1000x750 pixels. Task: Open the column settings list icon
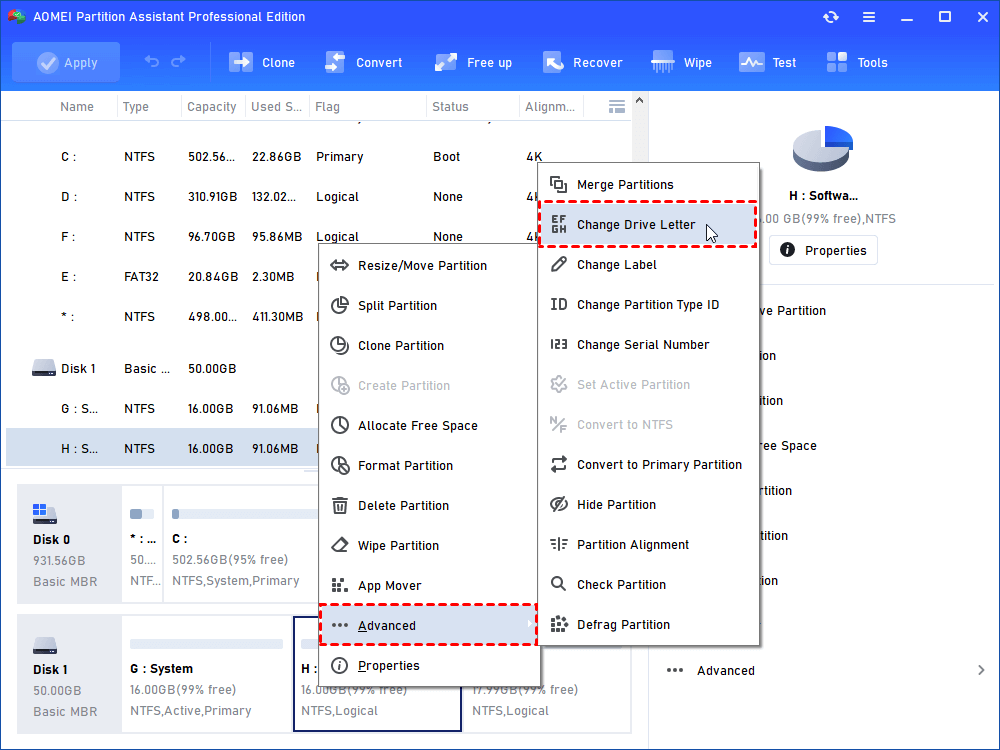(x=617, y=107)
